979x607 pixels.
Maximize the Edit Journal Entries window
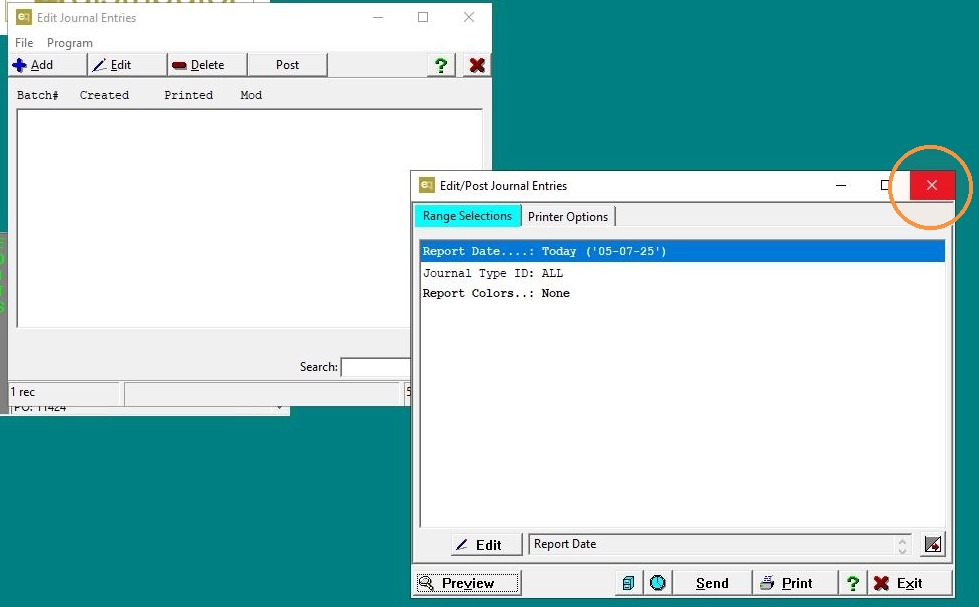(423, 17)
